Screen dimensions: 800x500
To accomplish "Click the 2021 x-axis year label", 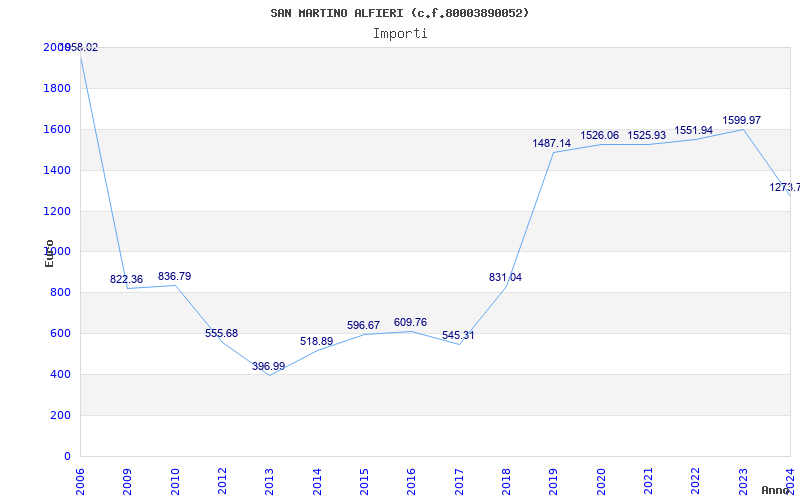I will 648,481.
